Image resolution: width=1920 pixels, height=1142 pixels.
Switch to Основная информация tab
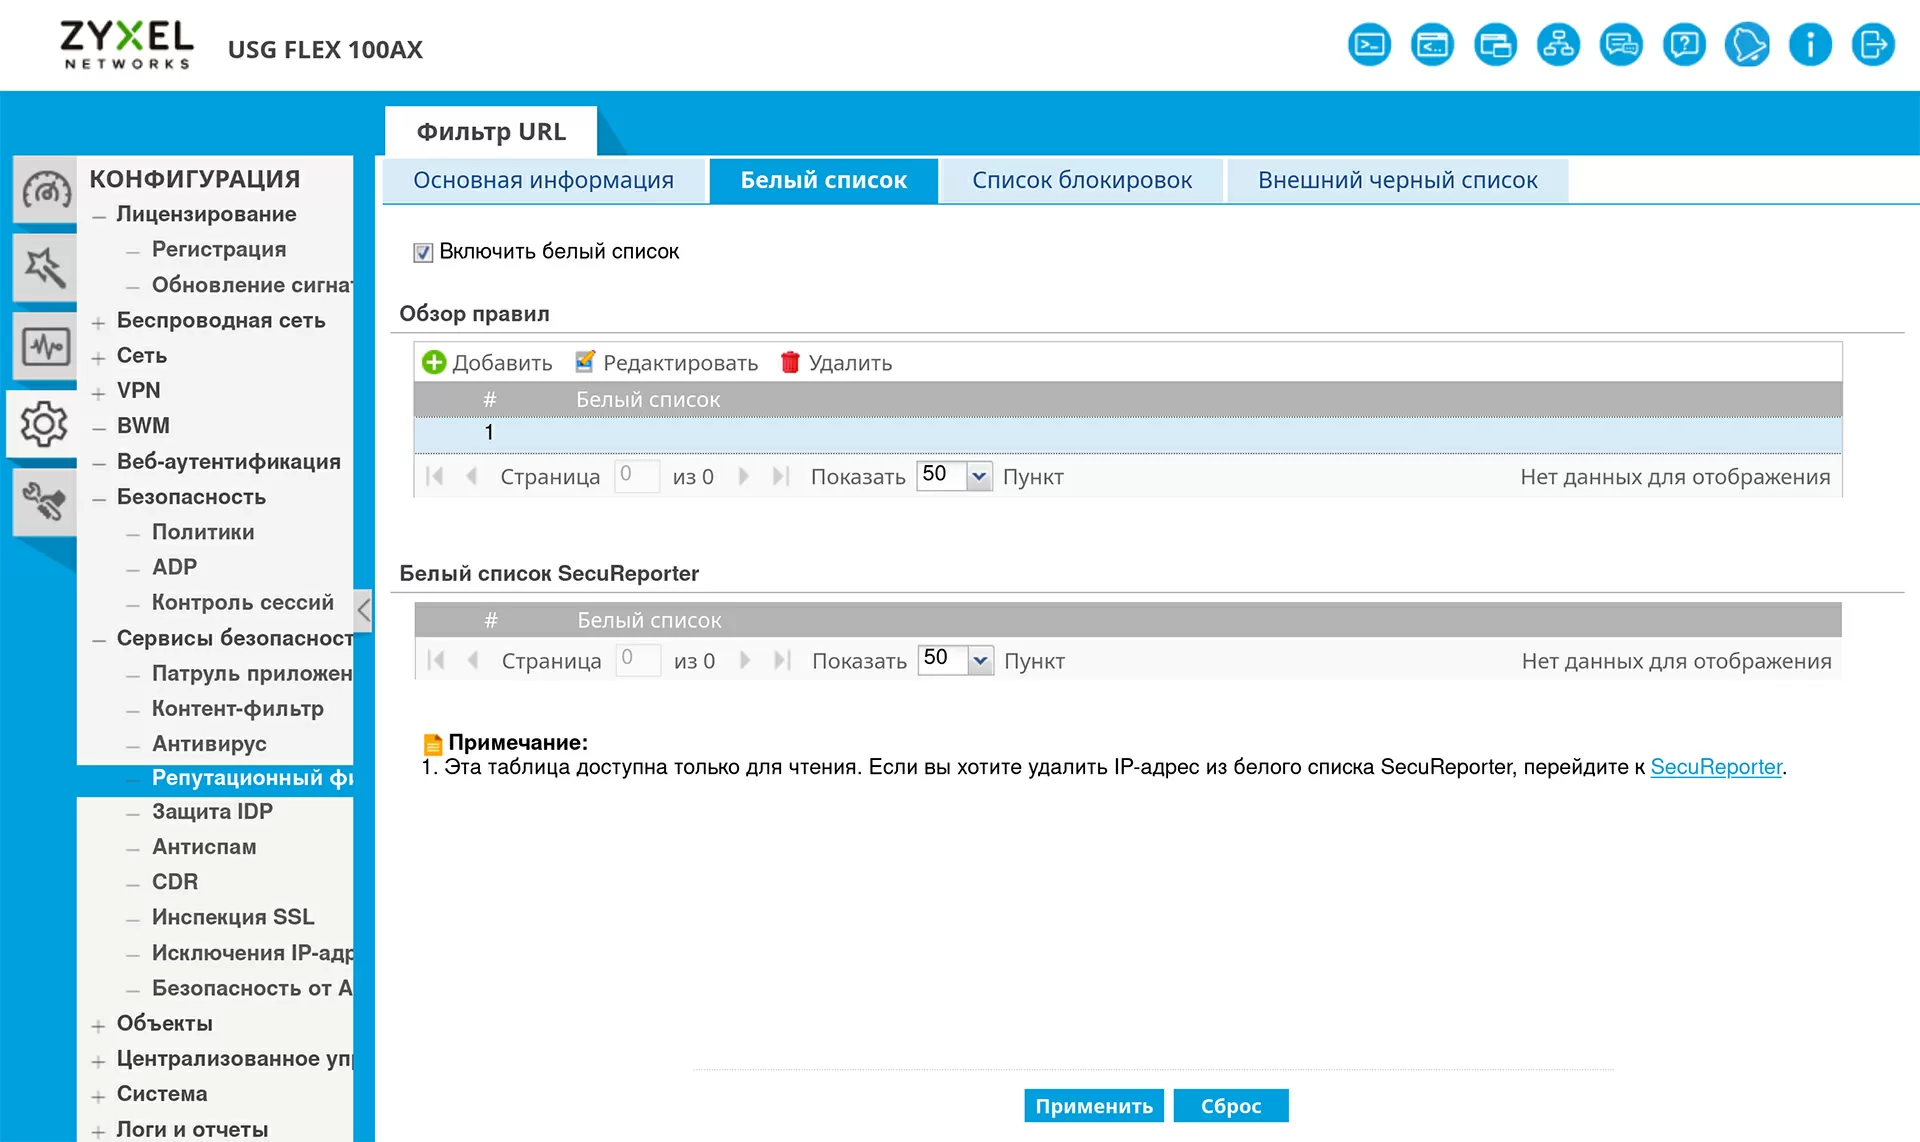point(543,180)
